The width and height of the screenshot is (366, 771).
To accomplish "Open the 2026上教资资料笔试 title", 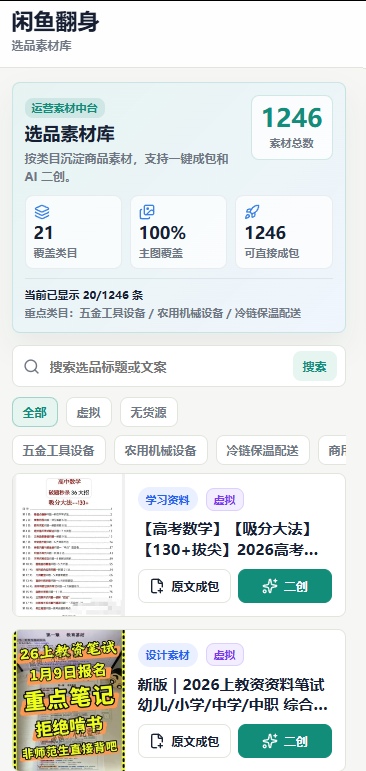I will 232,695.
